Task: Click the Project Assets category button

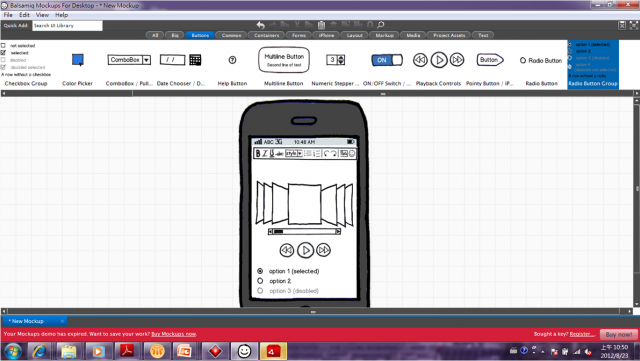Action: click(x=449, y=35)
